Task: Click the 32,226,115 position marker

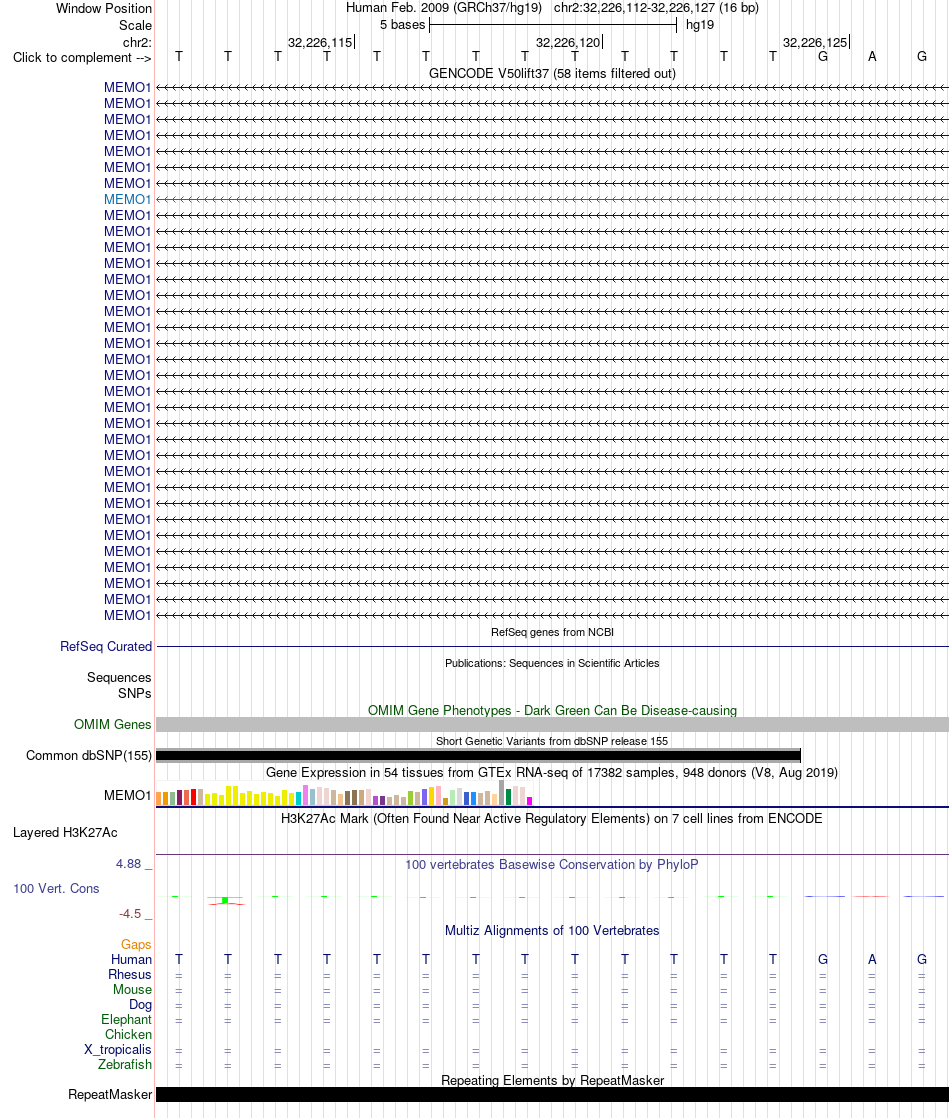Action: pyautogui.click(x=320, y=43)
